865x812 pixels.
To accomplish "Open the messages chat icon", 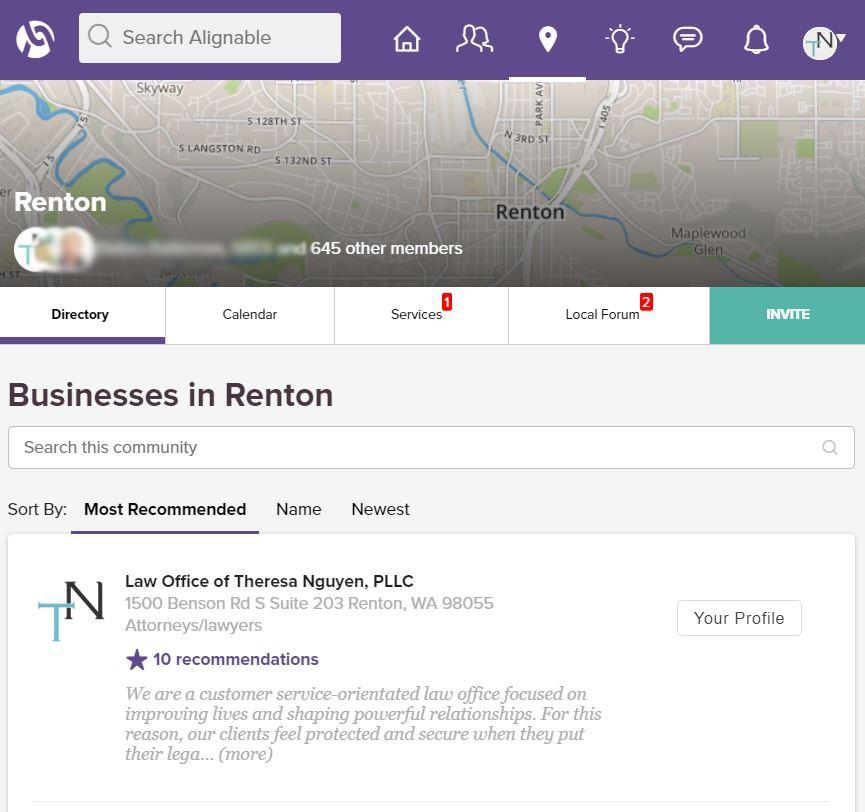I will pyautogui.click(x=687, y=39).
